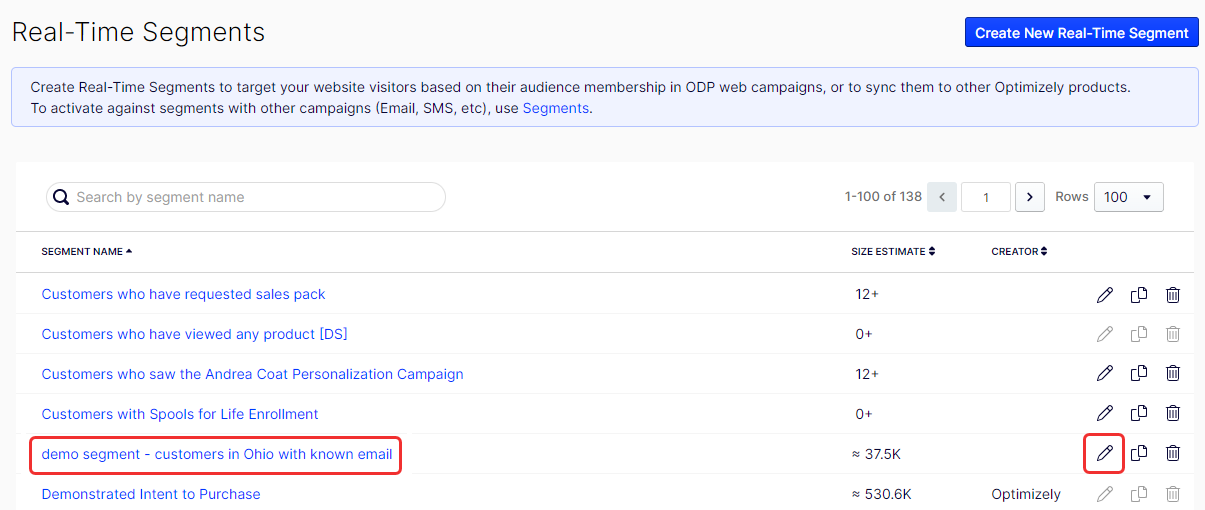Edit 'Customers who saw the Andrea Coat' segment

(1105, 374)
